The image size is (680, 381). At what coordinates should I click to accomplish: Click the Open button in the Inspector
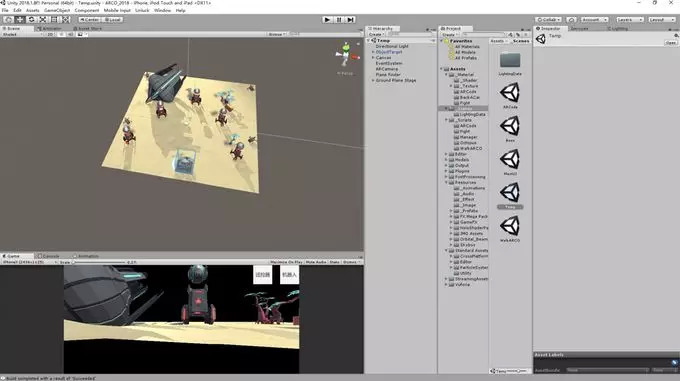[670, 42]
